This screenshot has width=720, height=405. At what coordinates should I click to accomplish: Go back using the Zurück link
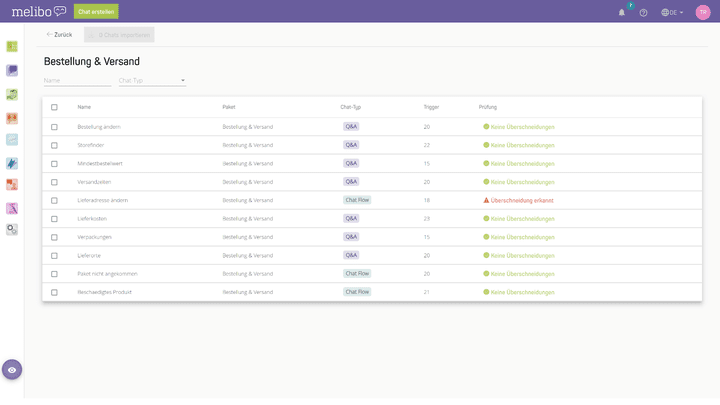[x=59, y=34]
